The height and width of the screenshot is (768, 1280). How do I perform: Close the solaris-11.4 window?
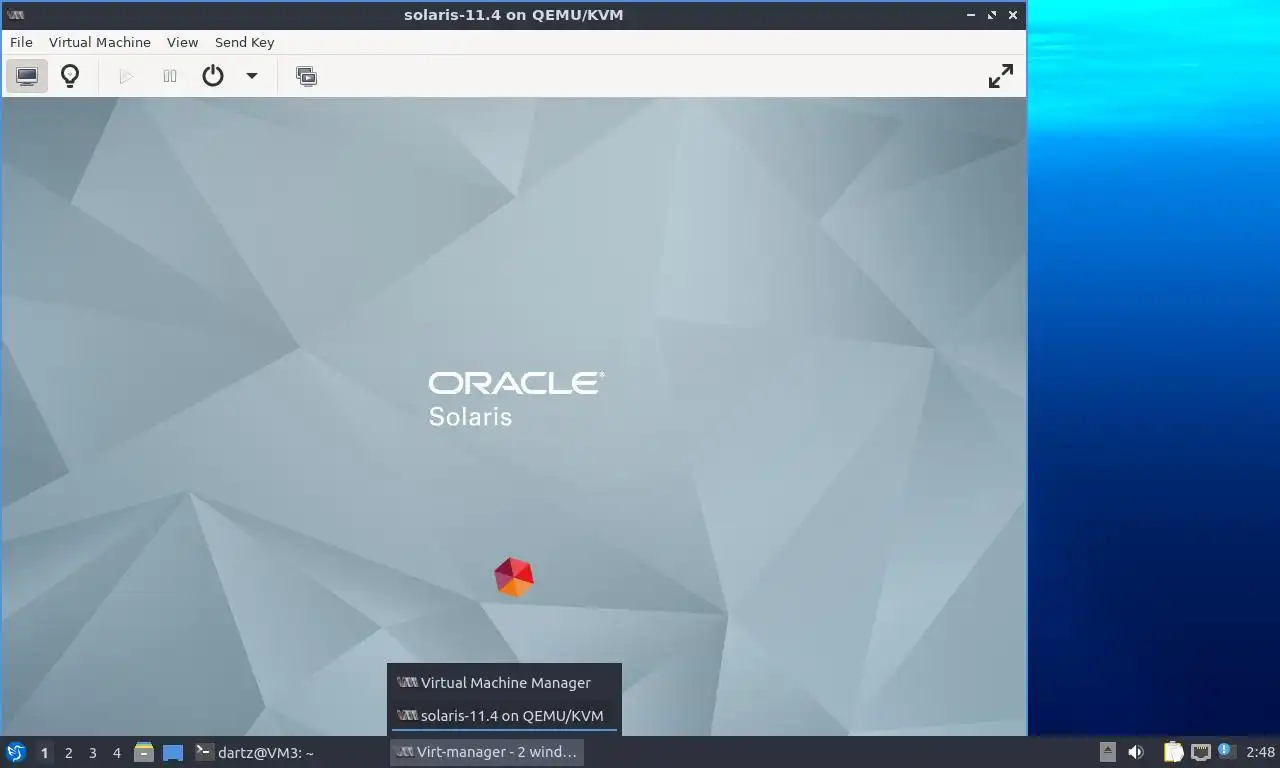click(1013, 15)
